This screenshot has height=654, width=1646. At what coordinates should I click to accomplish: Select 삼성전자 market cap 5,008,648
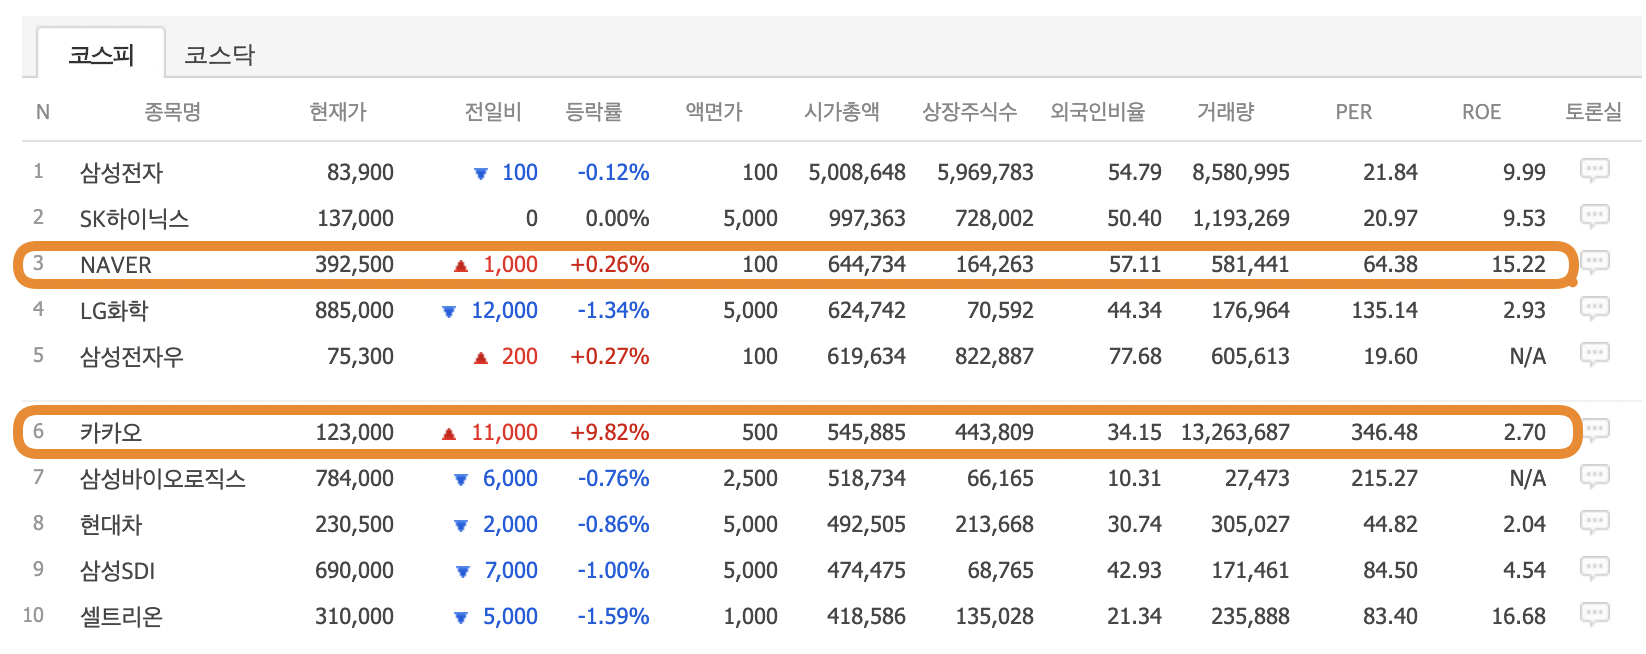(857, 172)
